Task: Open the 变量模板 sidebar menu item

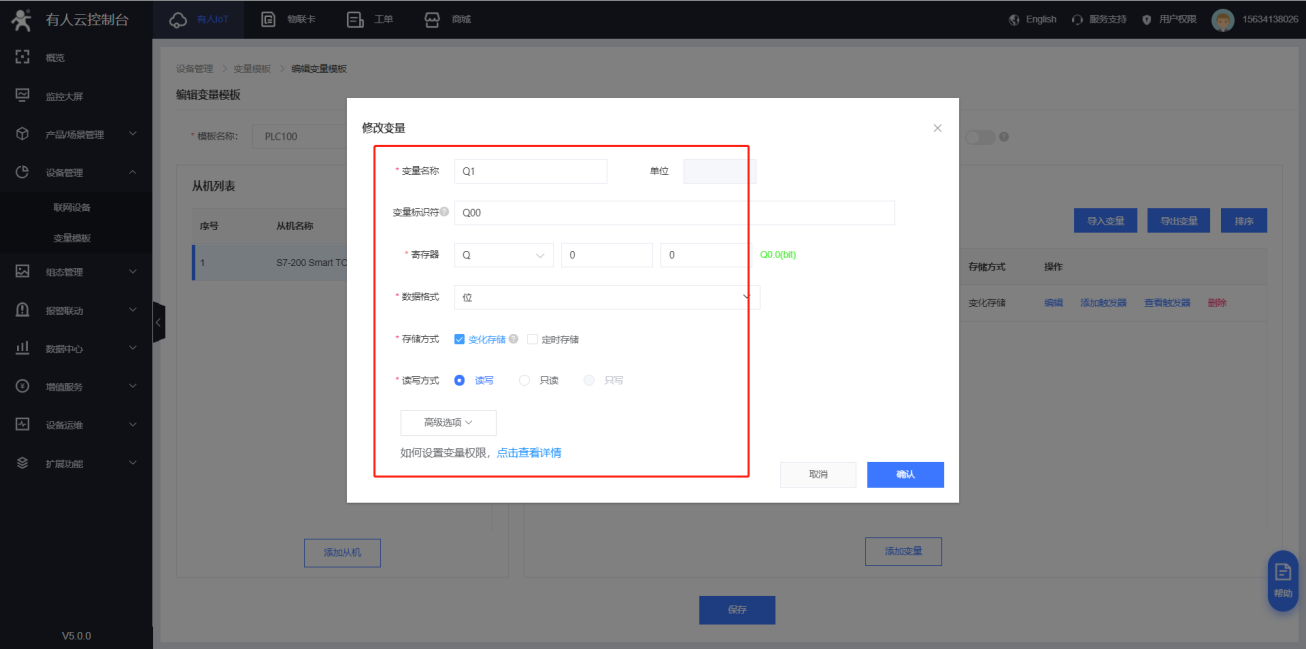Action: click(x=72, y=238)
